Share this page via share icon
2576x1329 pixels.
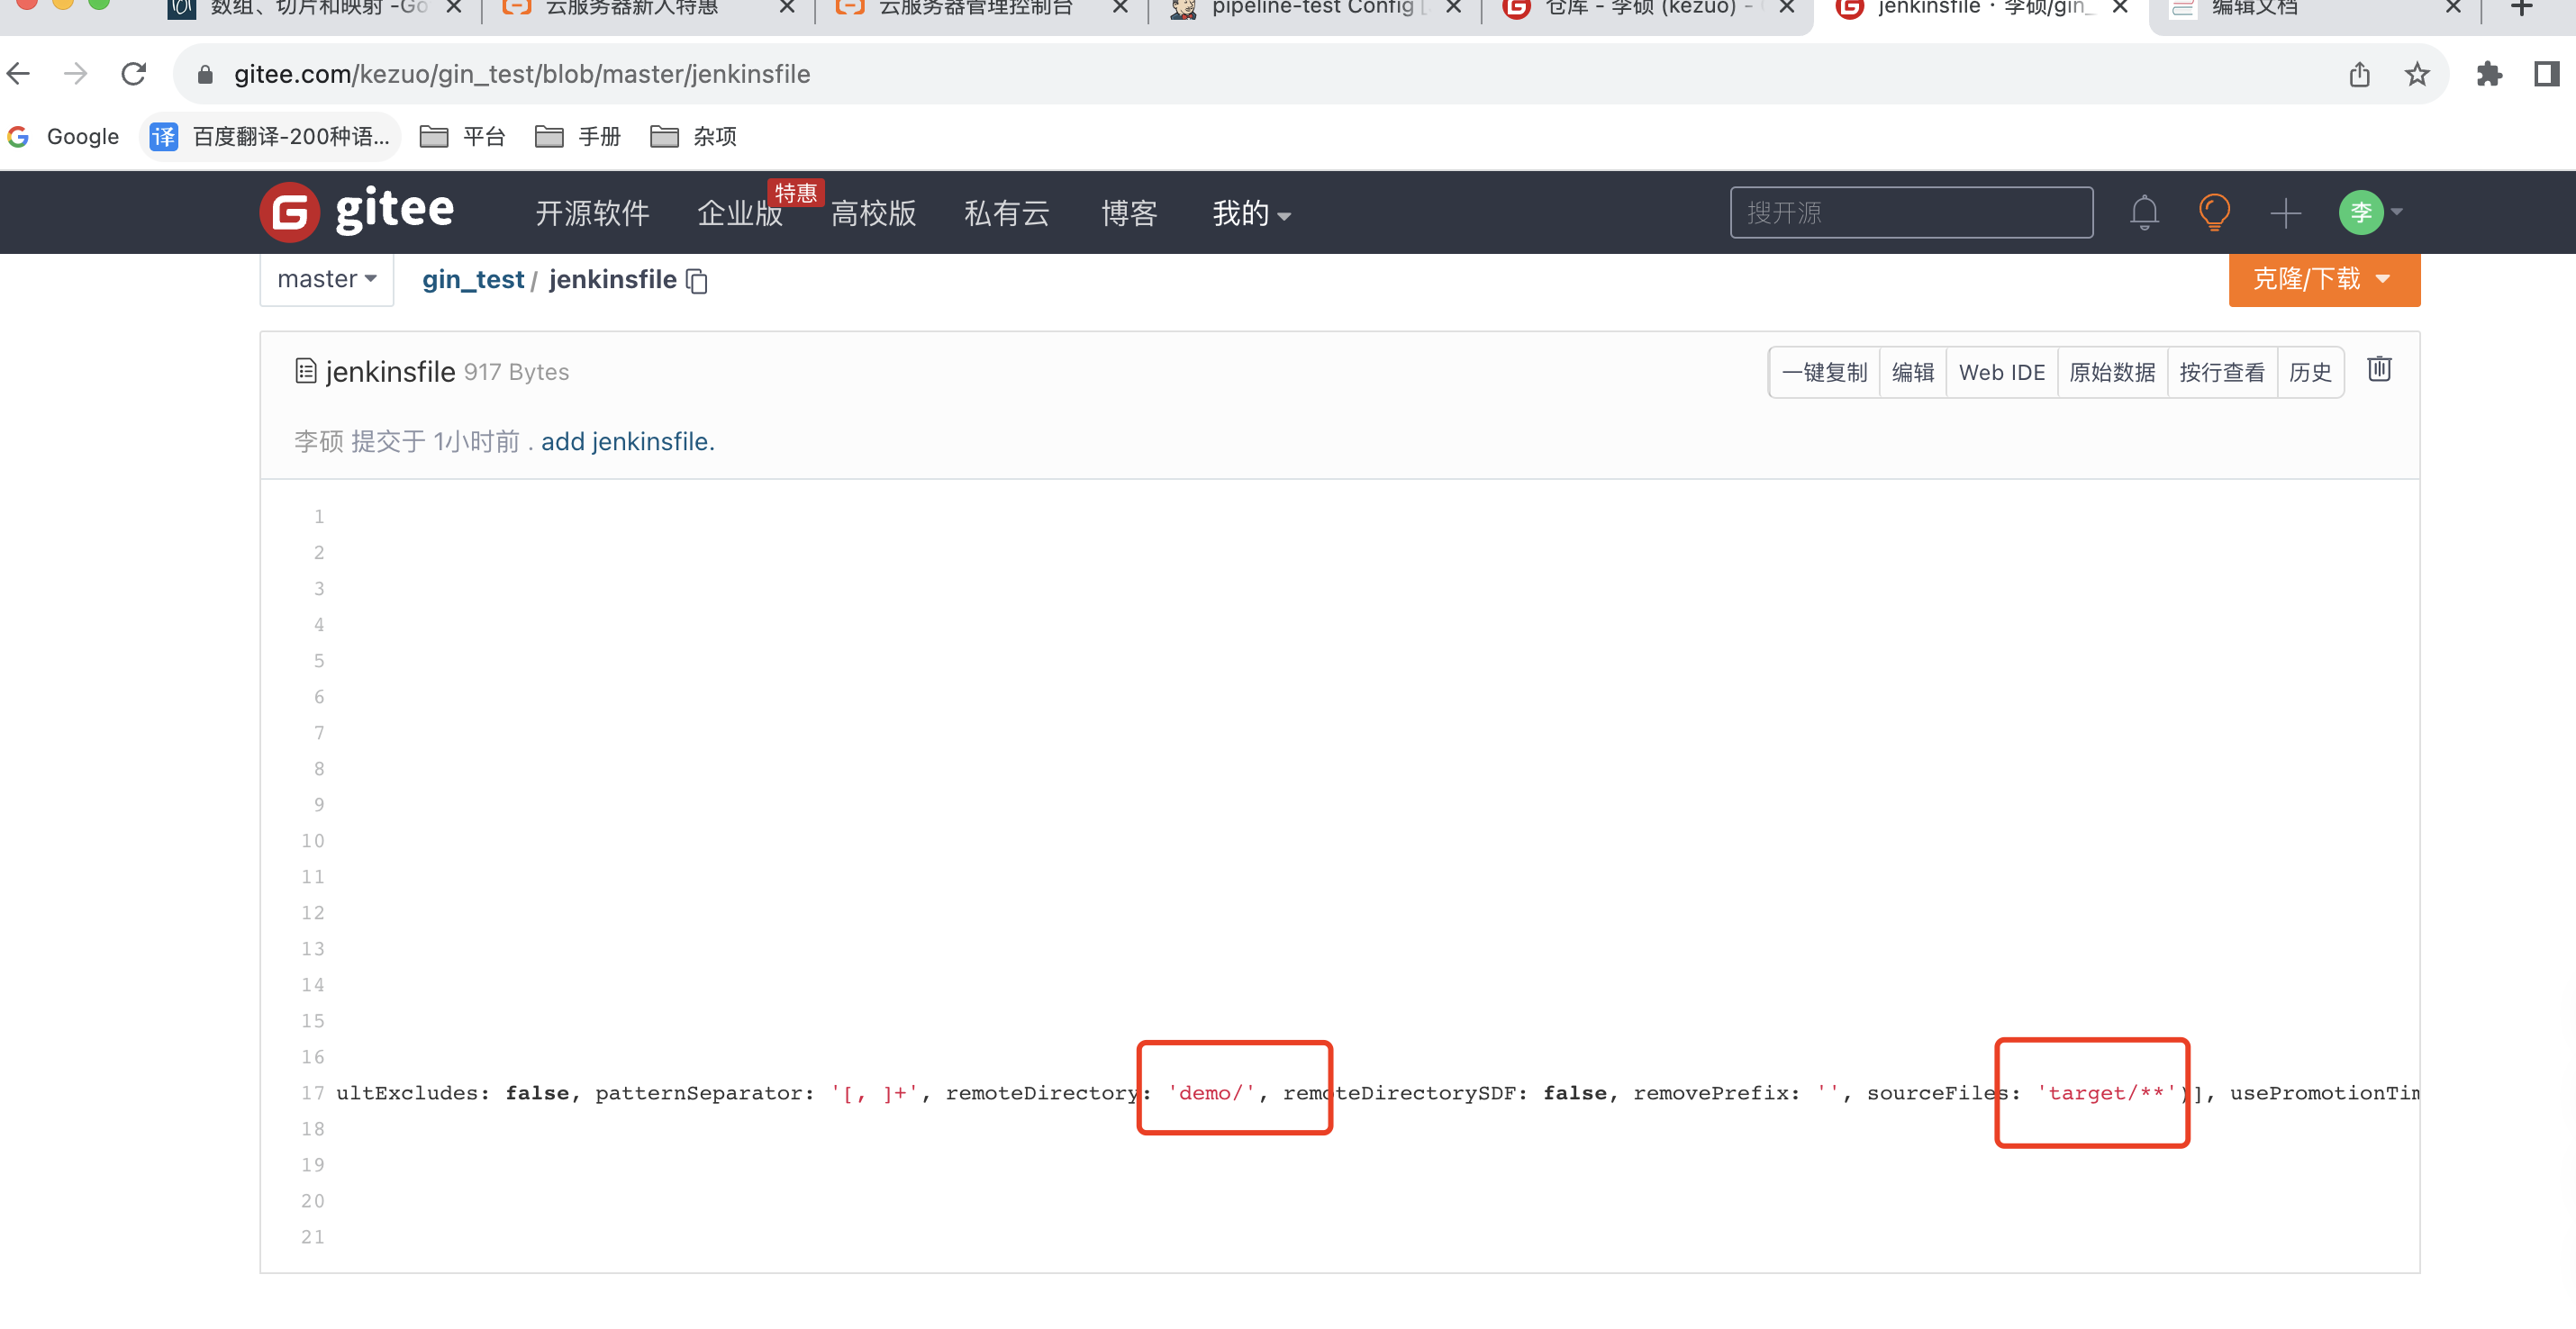tap(2359, 74)
